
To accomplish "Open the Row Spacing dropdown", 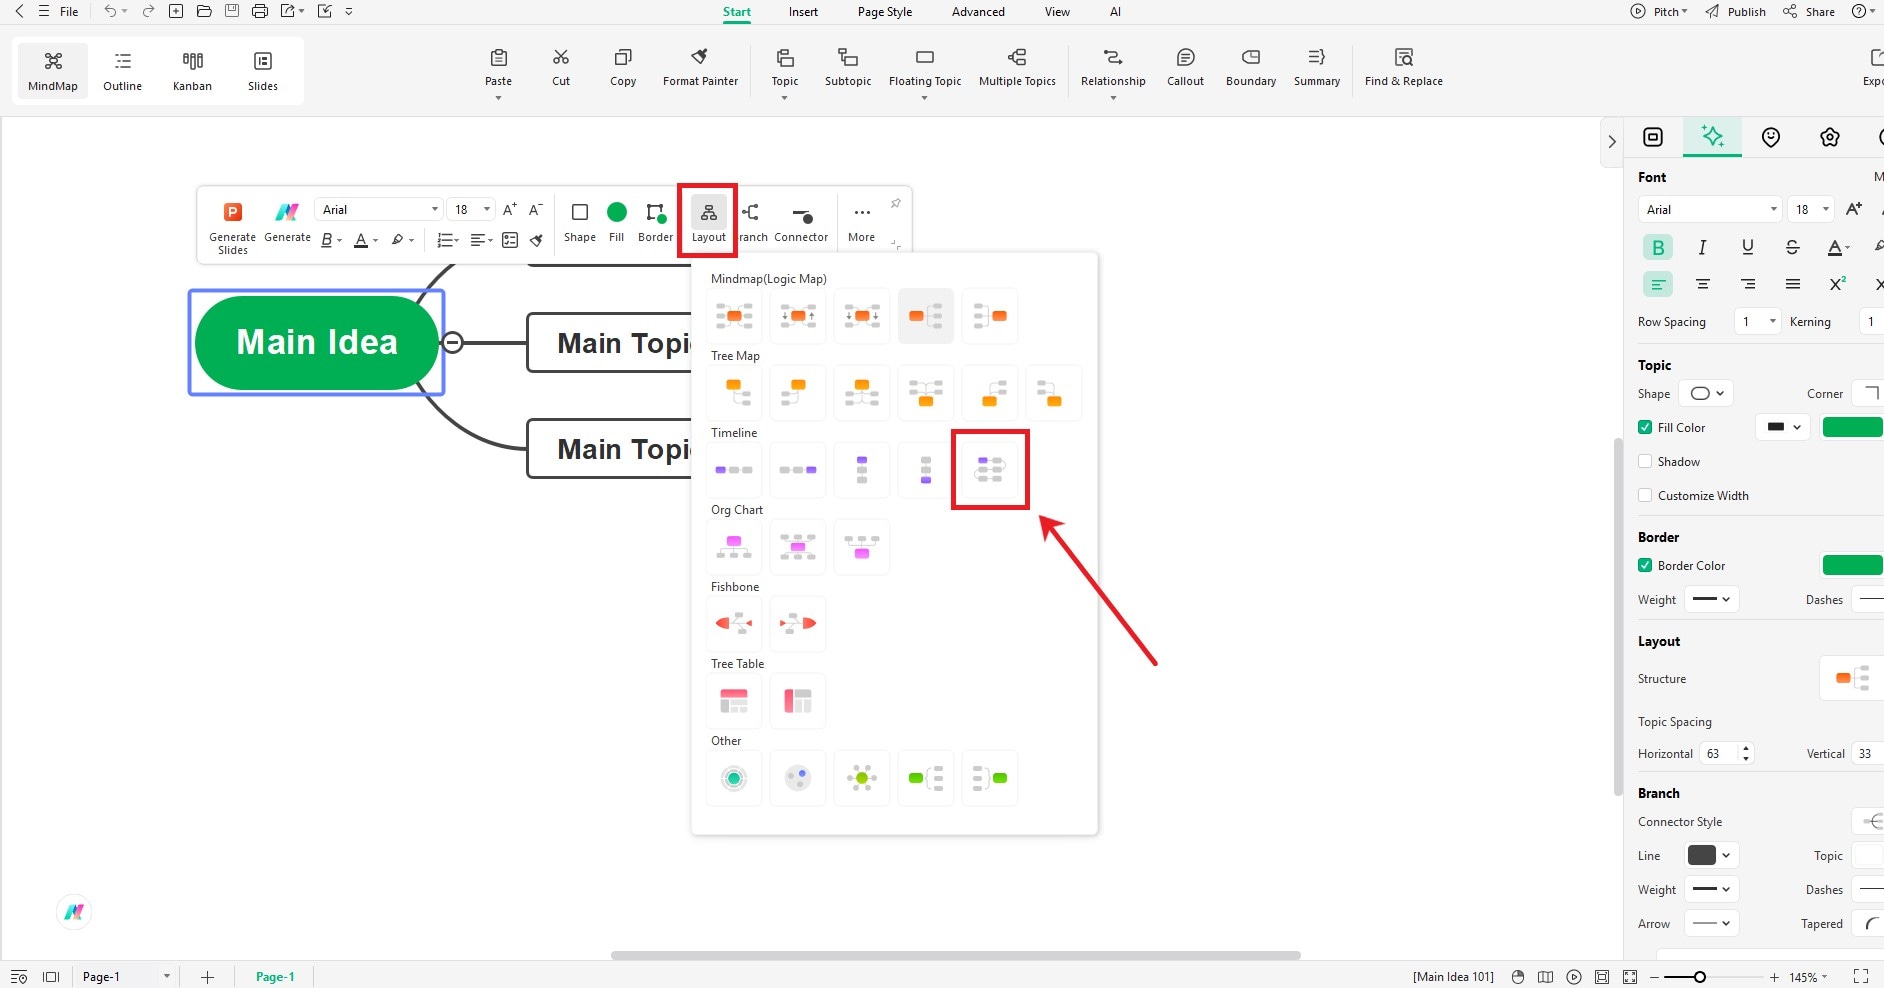I will click(x=1759, y=321).
